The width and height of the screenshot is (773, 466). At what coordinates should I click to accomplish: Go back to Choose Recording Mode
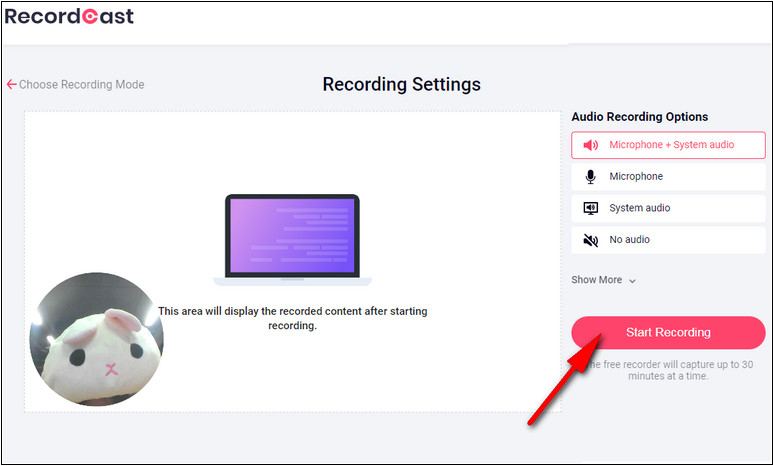pyautogui.click(x=81, y=85)
